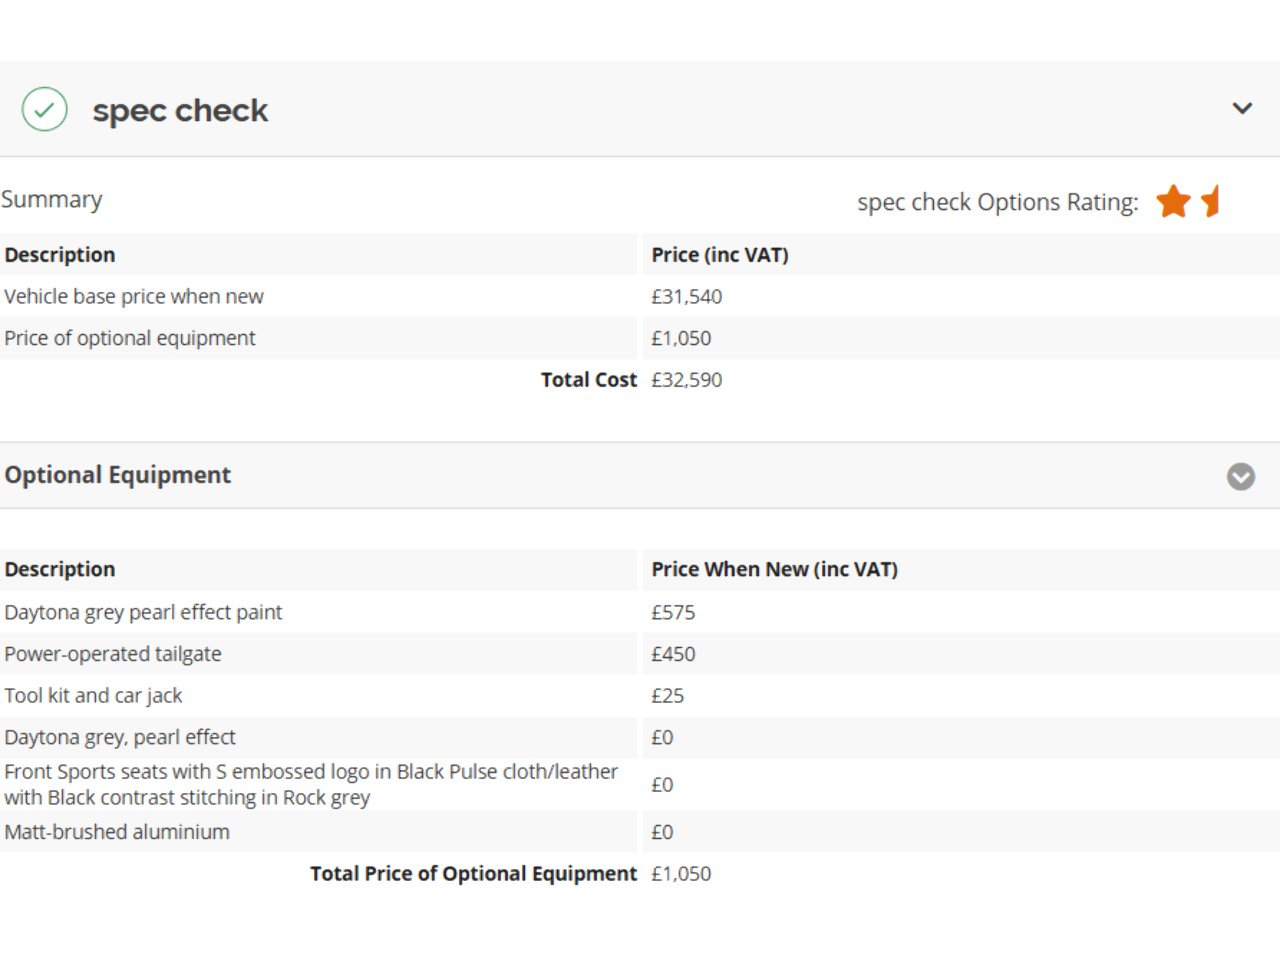Click the spec check Options Rating label
1280x960 pixels.
pos(997,202)
